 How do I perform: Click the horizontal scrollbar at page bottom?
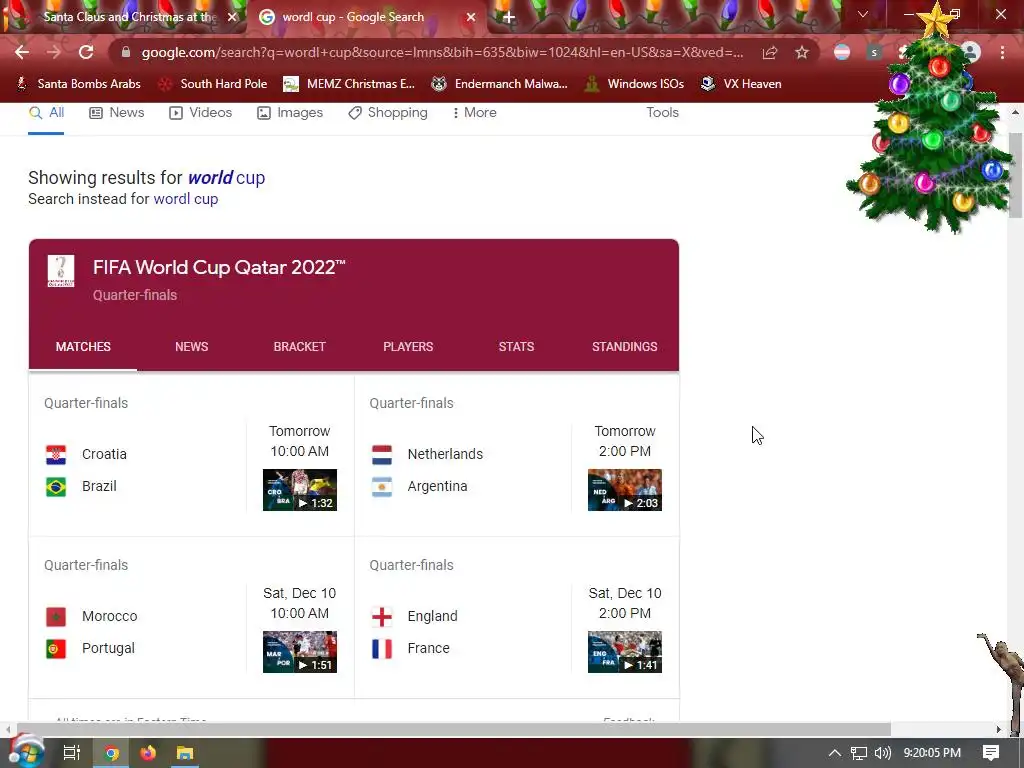453,729
